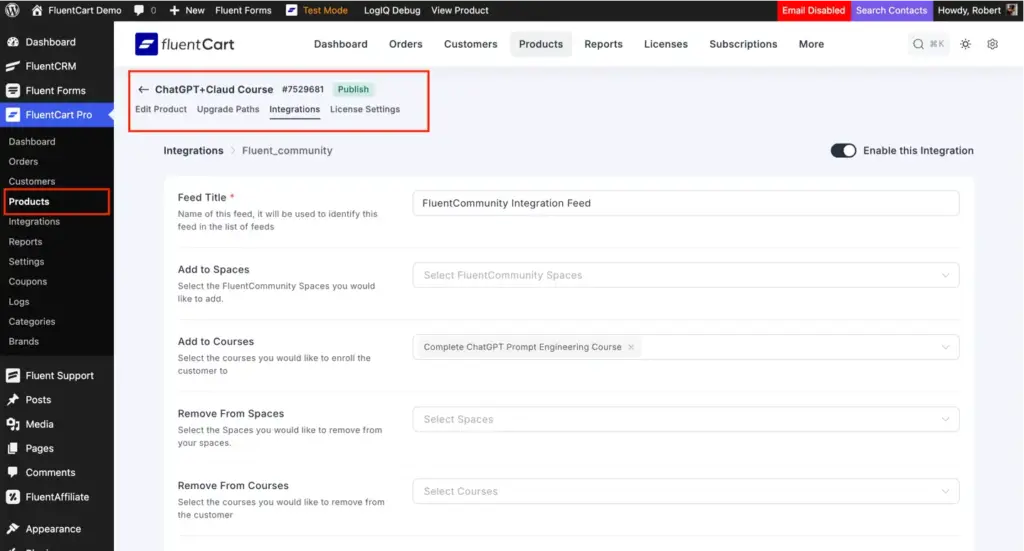Click Fluent Forms in admin bar
The height and width of the screenshot is (551, 1024).
point(243,10)
